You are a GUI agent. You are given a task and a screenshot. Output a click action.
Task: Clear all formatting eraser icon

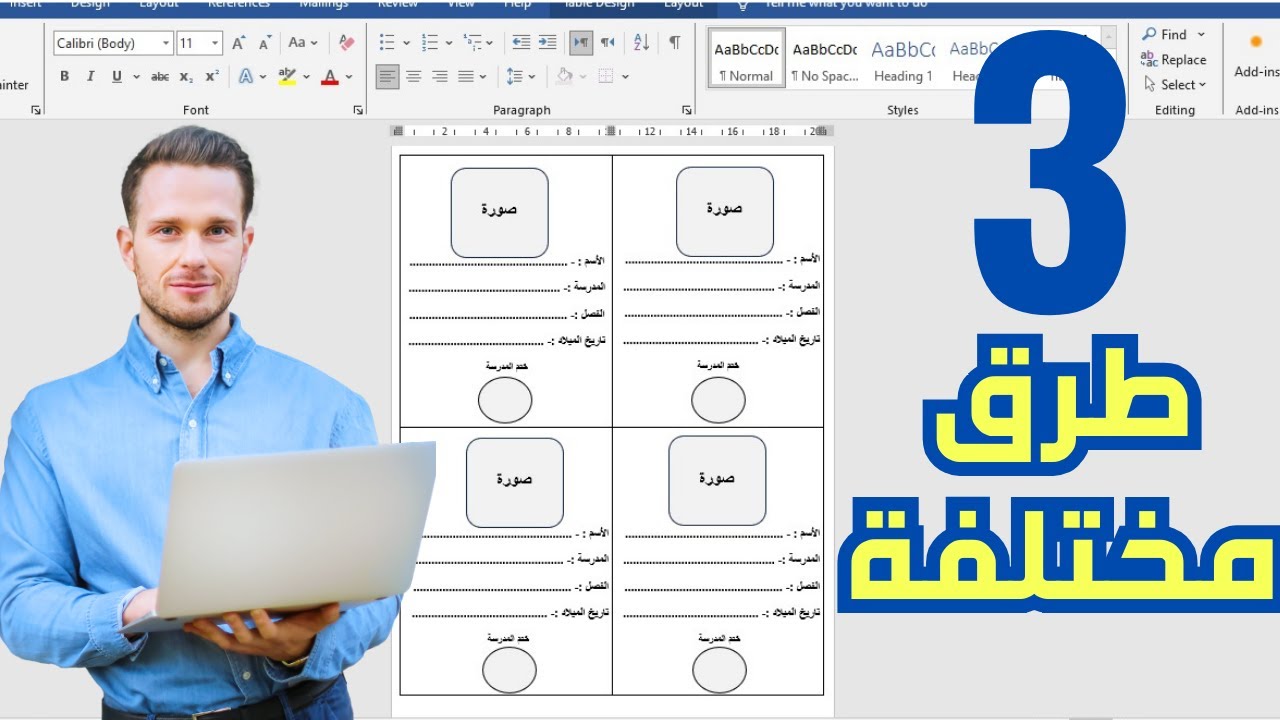pos(346,43)
